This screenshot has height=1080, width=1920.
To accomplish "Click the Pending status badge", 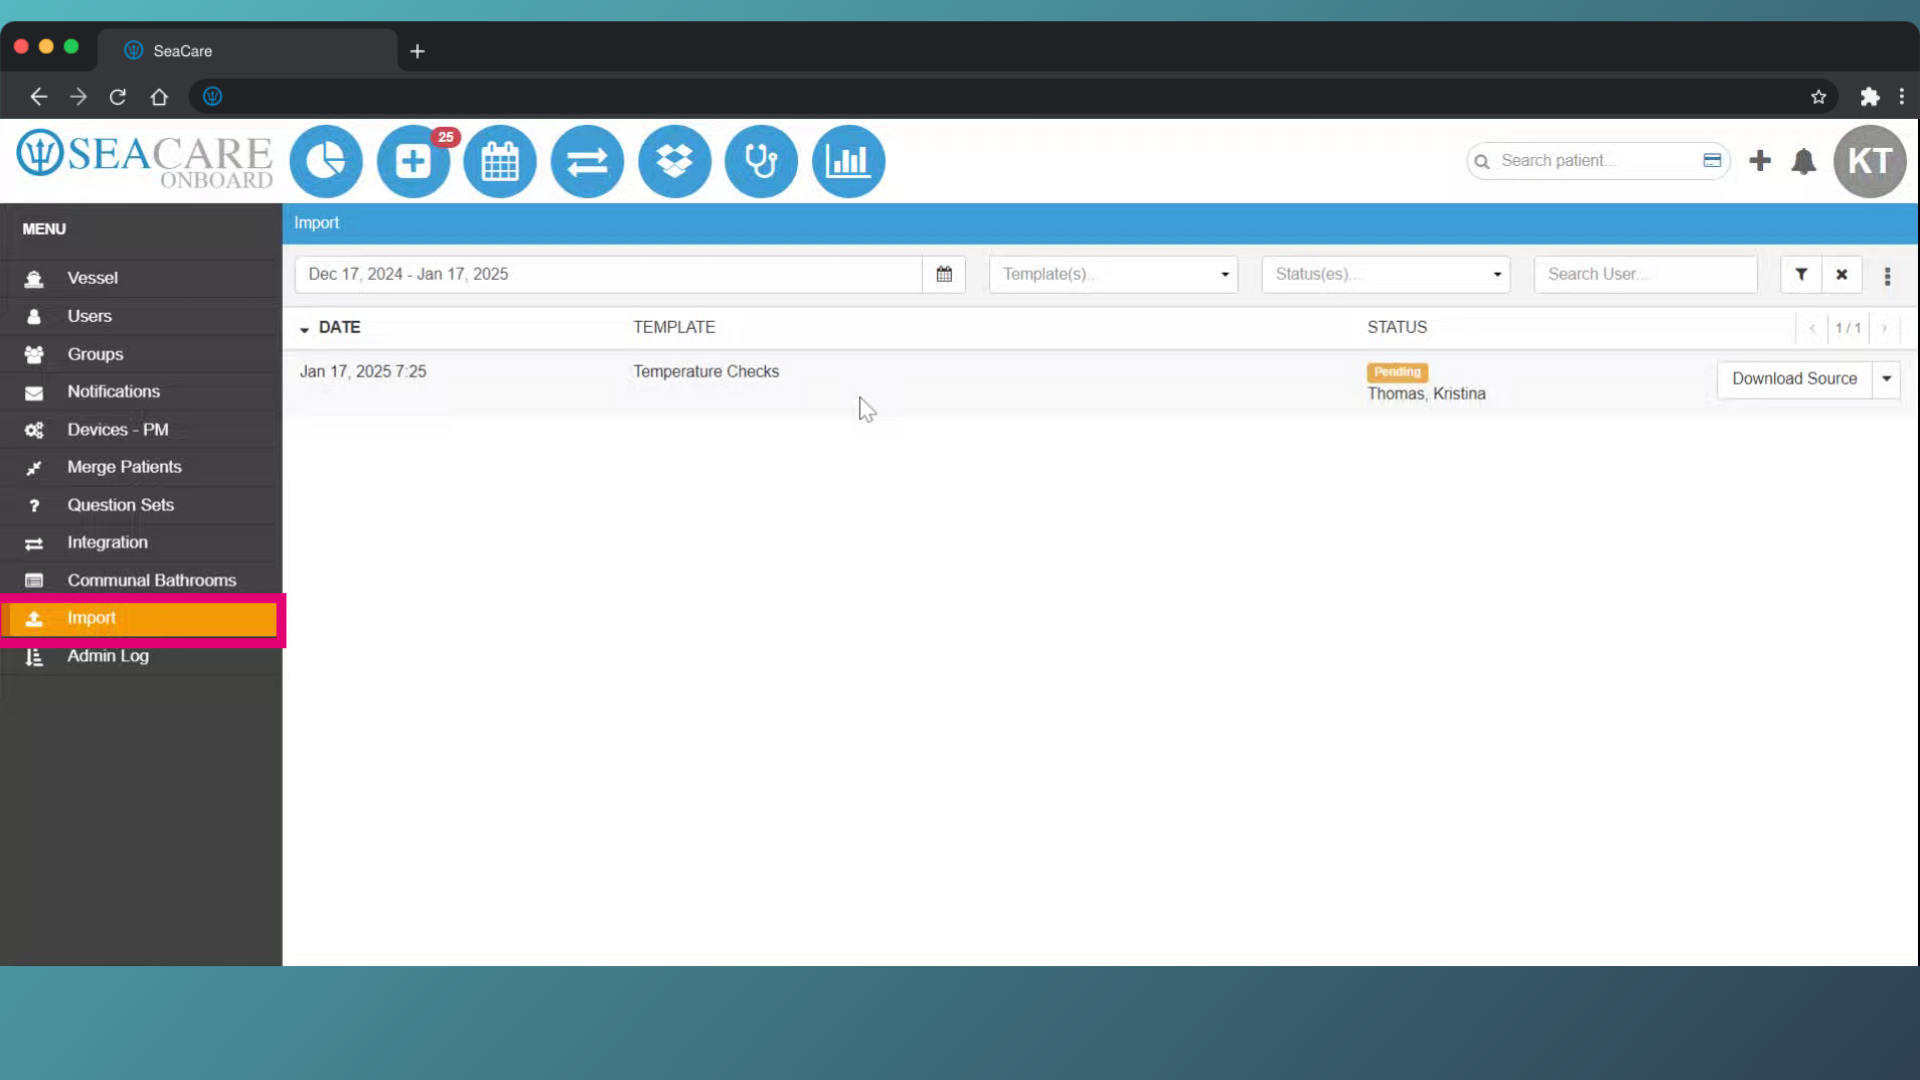I will tap(1397, 372).
